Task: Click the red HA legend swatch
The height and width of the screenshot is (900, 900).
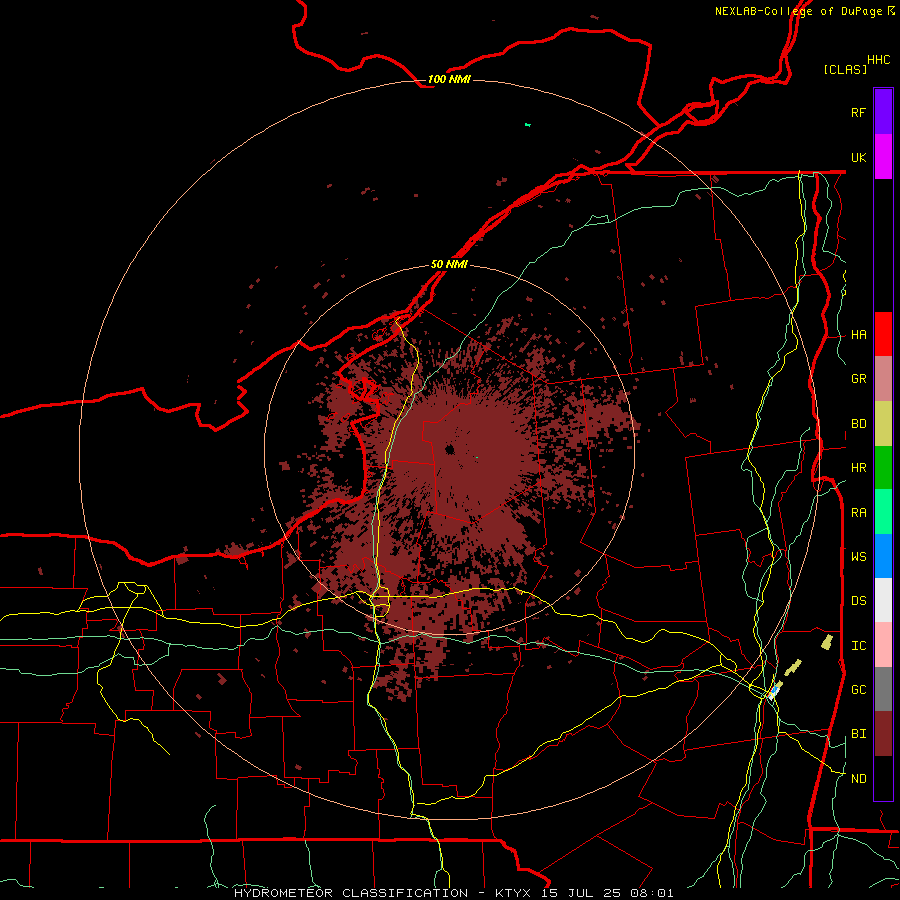Action: point(883,334)
